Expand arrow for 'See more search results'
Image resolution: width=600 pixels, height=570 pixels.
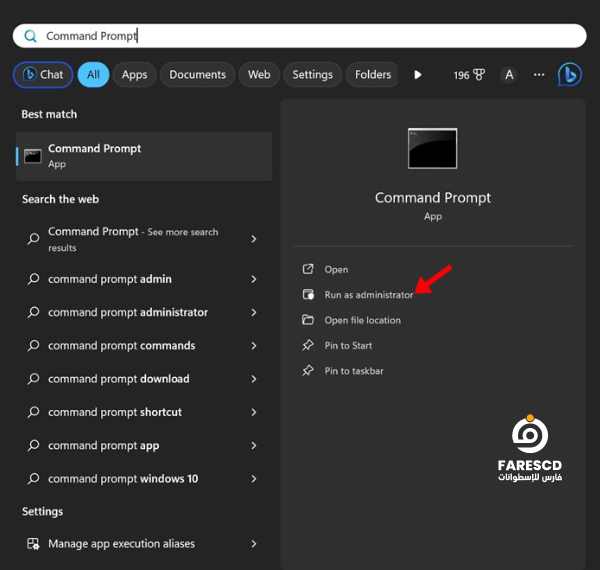[x=254, y=239]
